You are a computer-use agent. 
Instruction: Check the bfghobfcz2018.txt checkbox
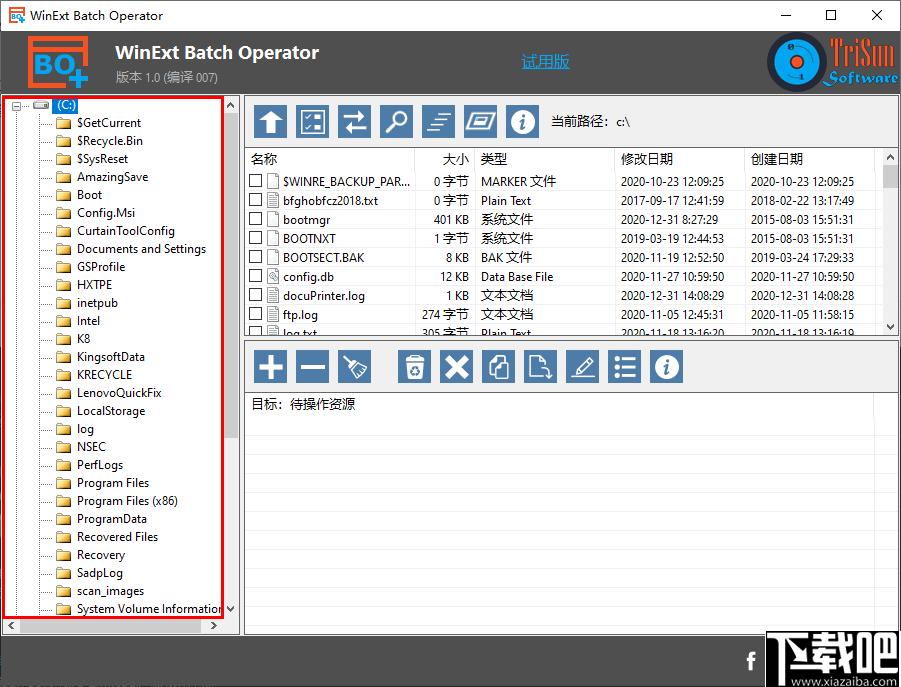(256, 200)
